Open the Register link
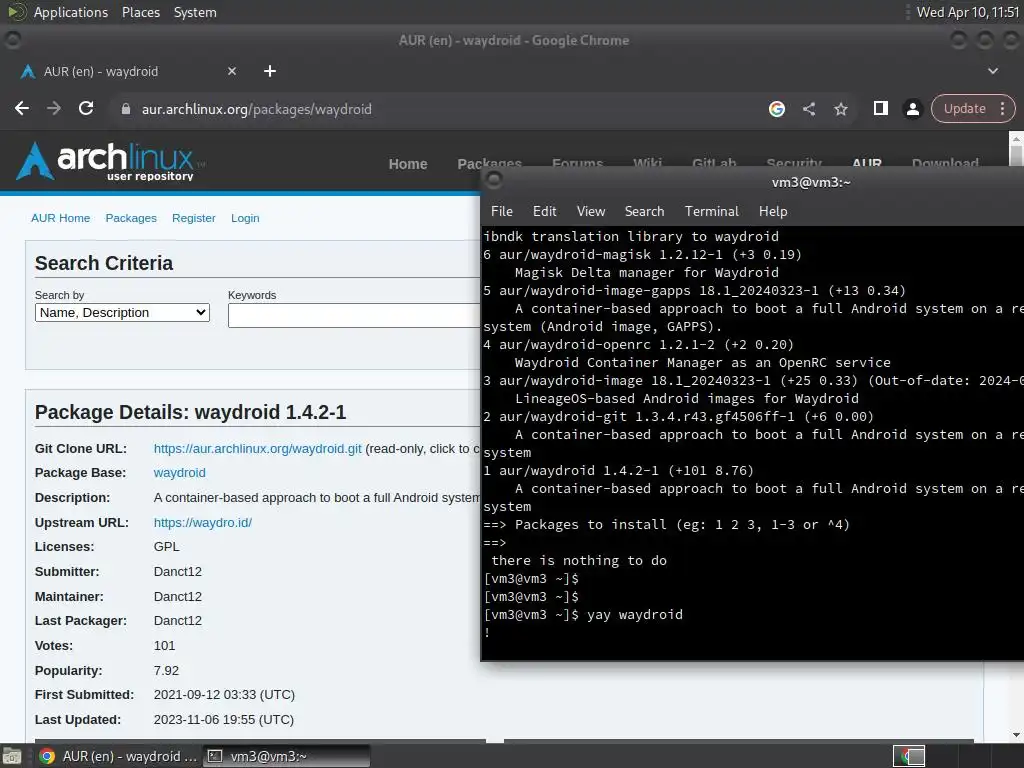The width and height of the screenshot is (1024, 768). coord(194,218)
